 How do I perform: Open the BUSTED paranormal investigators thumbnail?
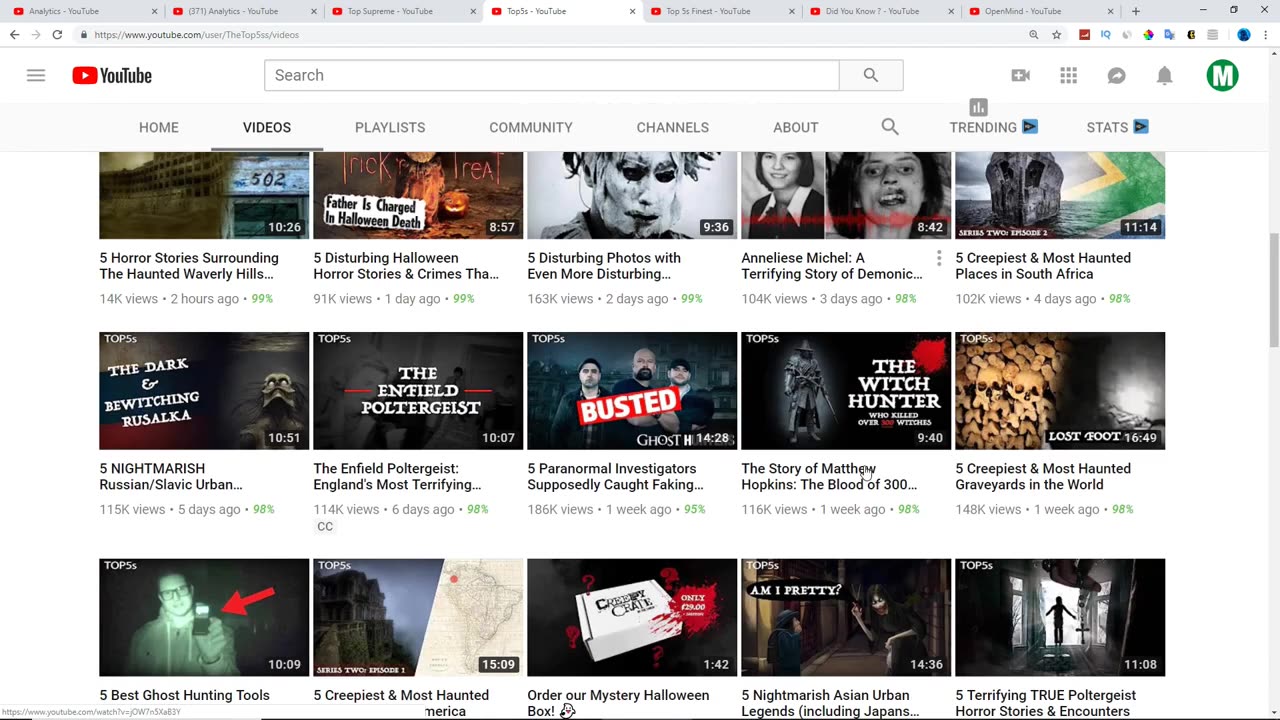[632, 391]
